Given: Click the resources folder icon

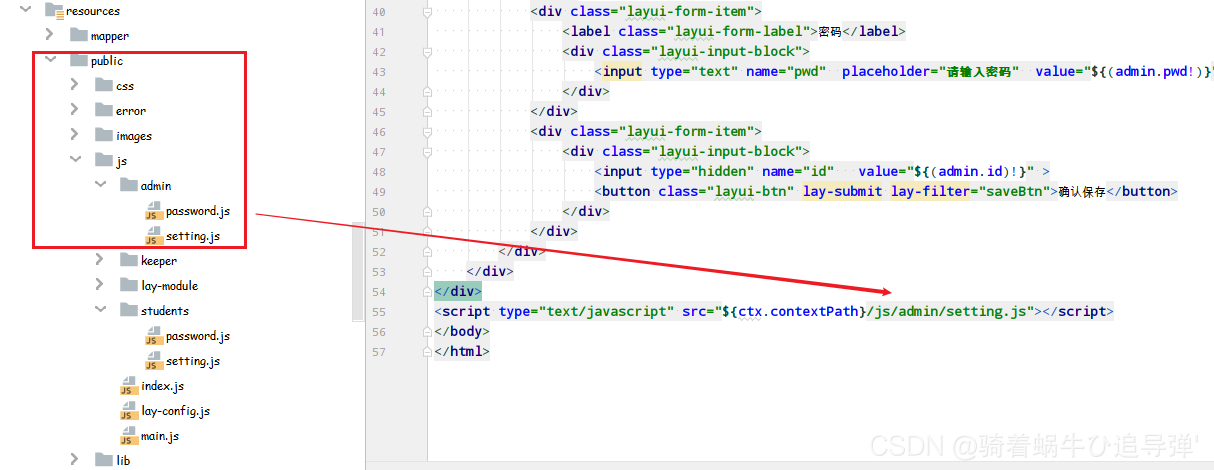Looking at the screenshot, I should point(54,11).
